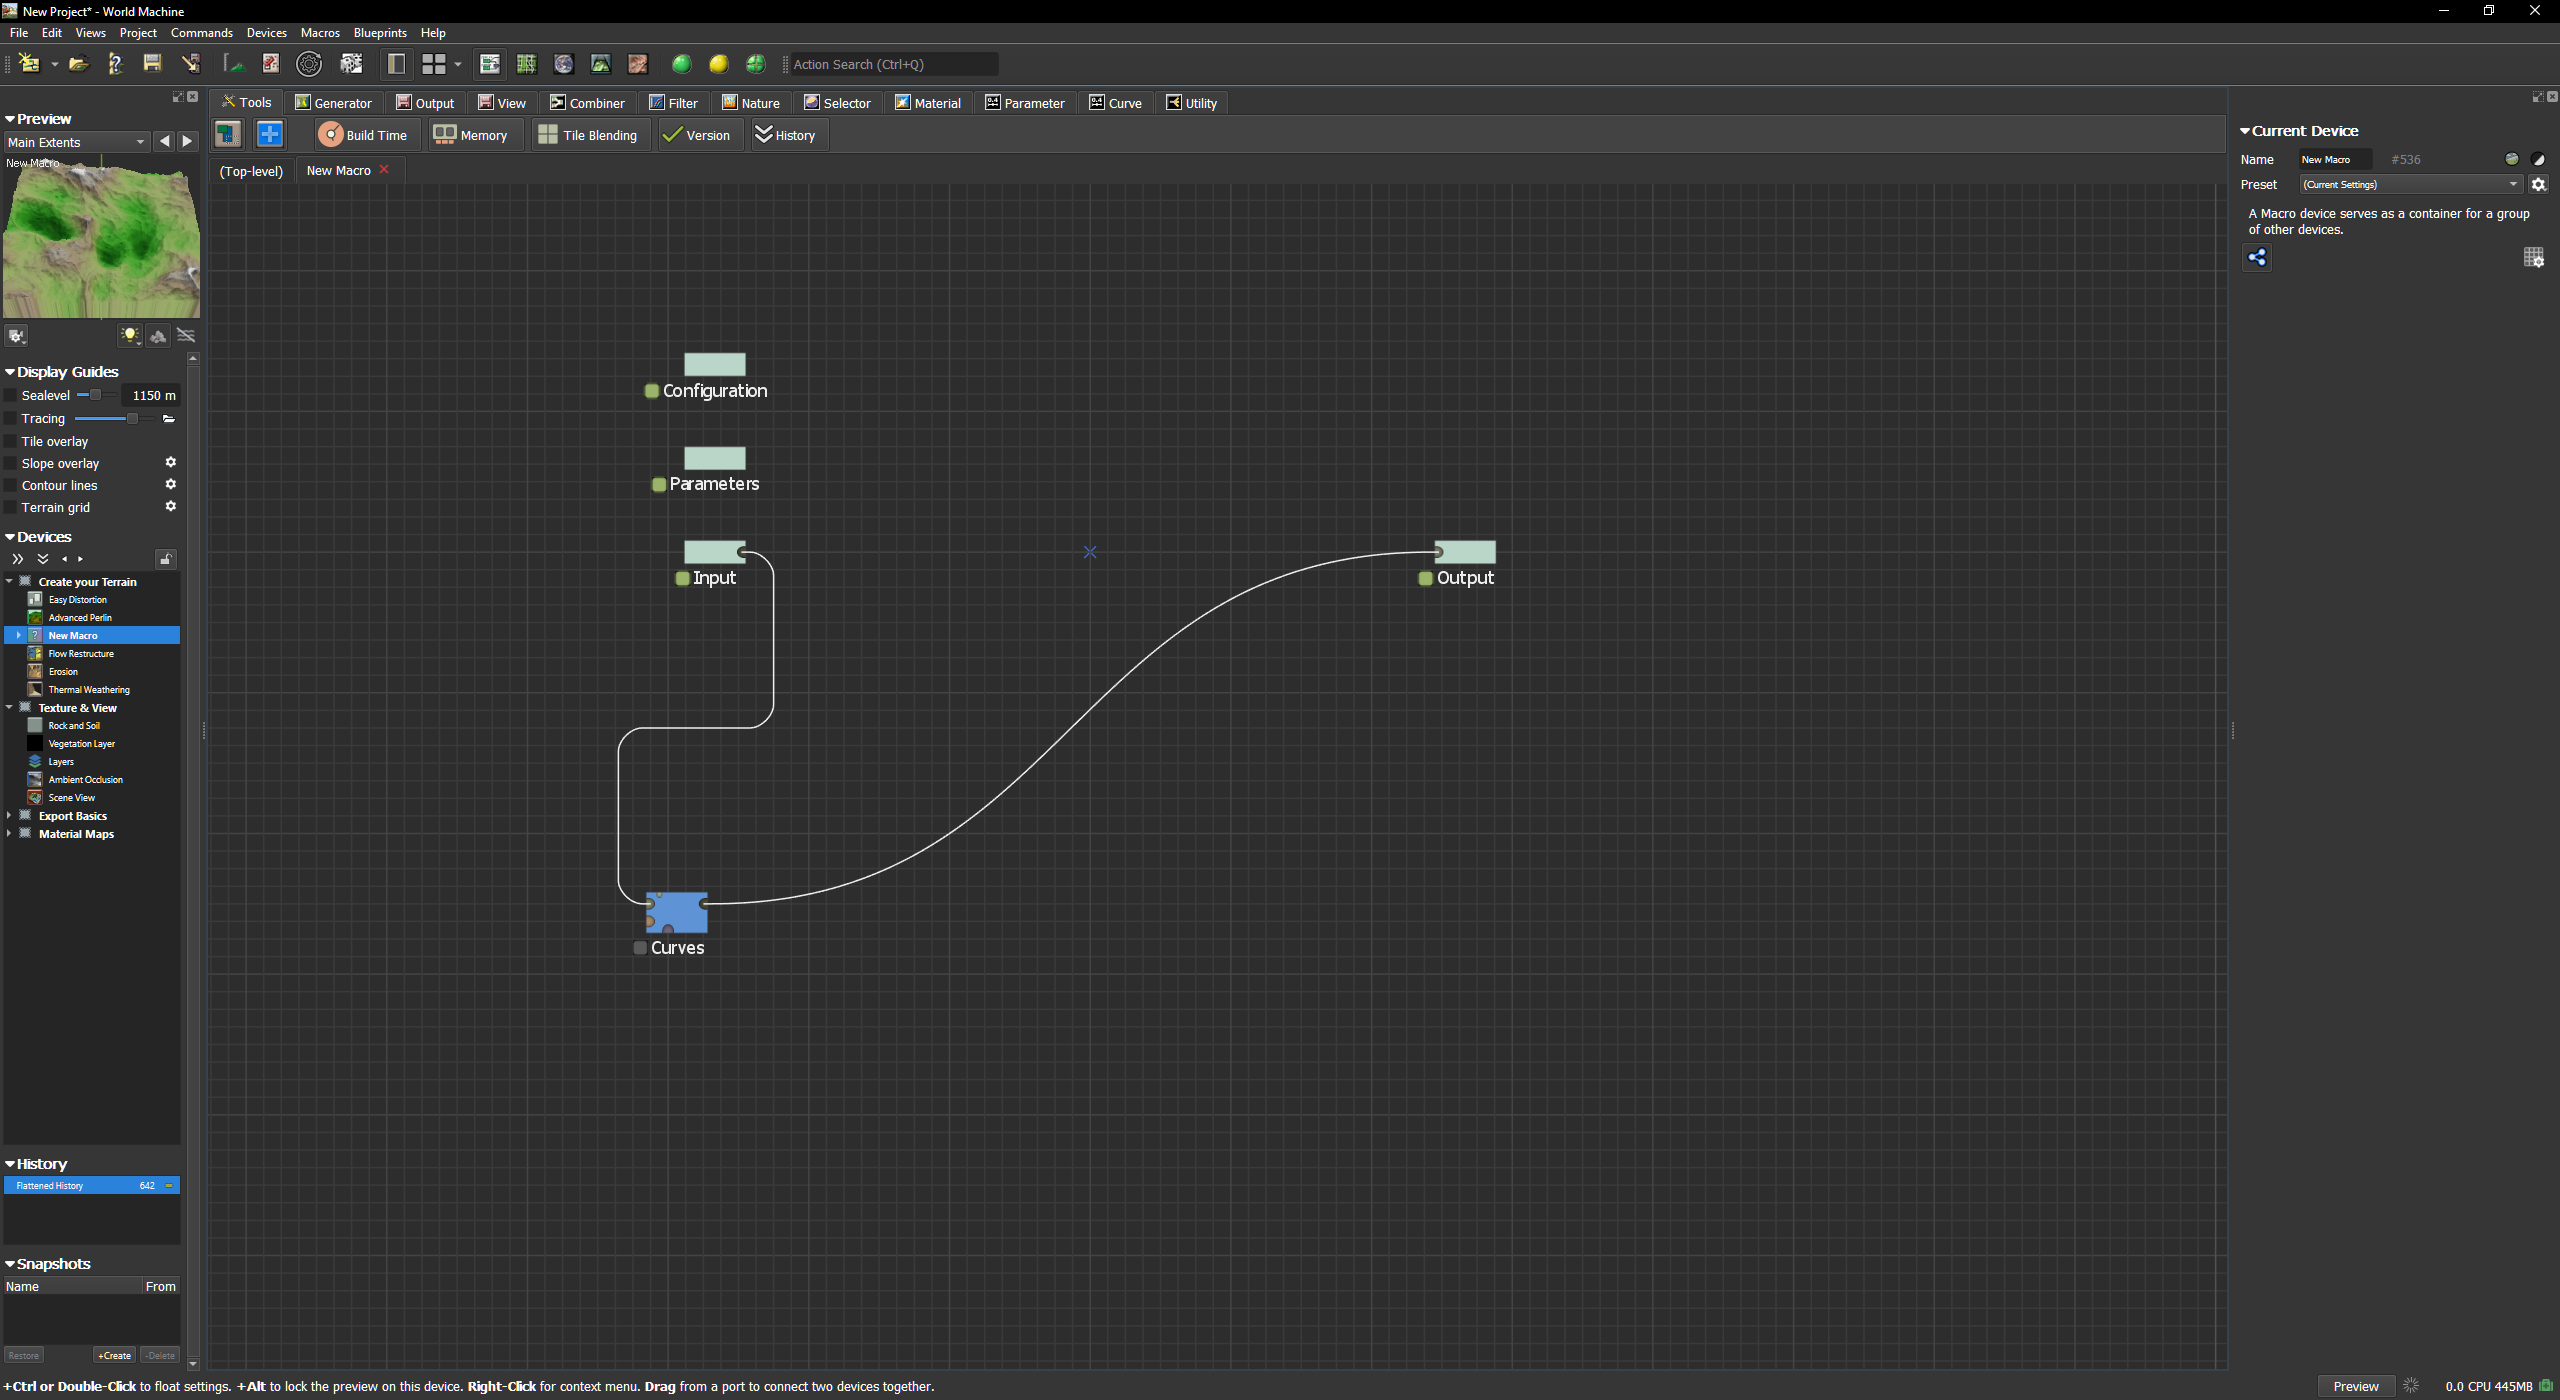Click the save project floppy disk icon

coord(152,64)
